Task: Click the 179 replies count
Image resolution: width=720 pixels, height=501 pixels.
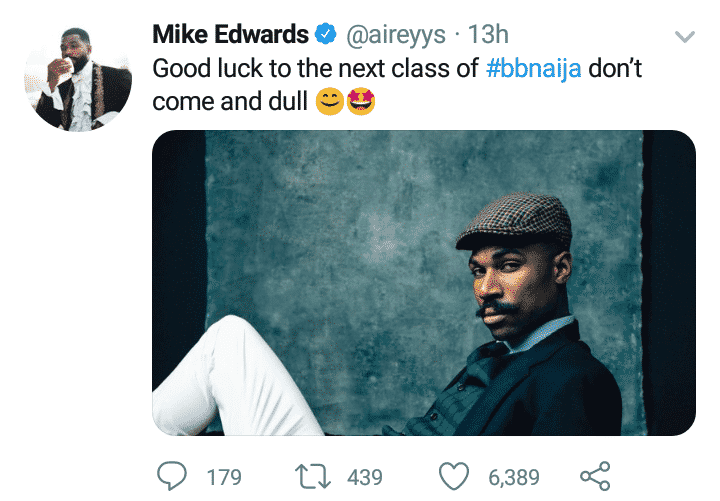Action: pyautogui.click(x=224, y=477)
